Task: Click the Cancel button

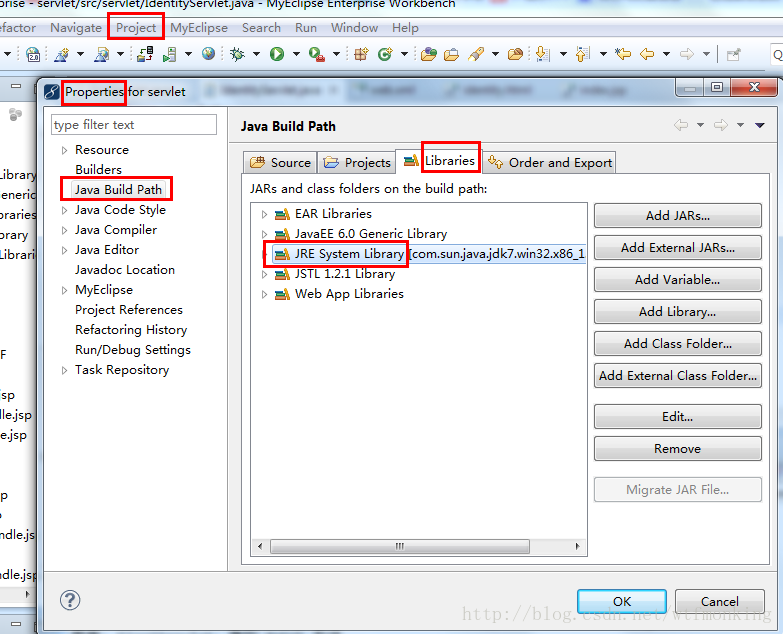Action: click(x=720, y=602)
